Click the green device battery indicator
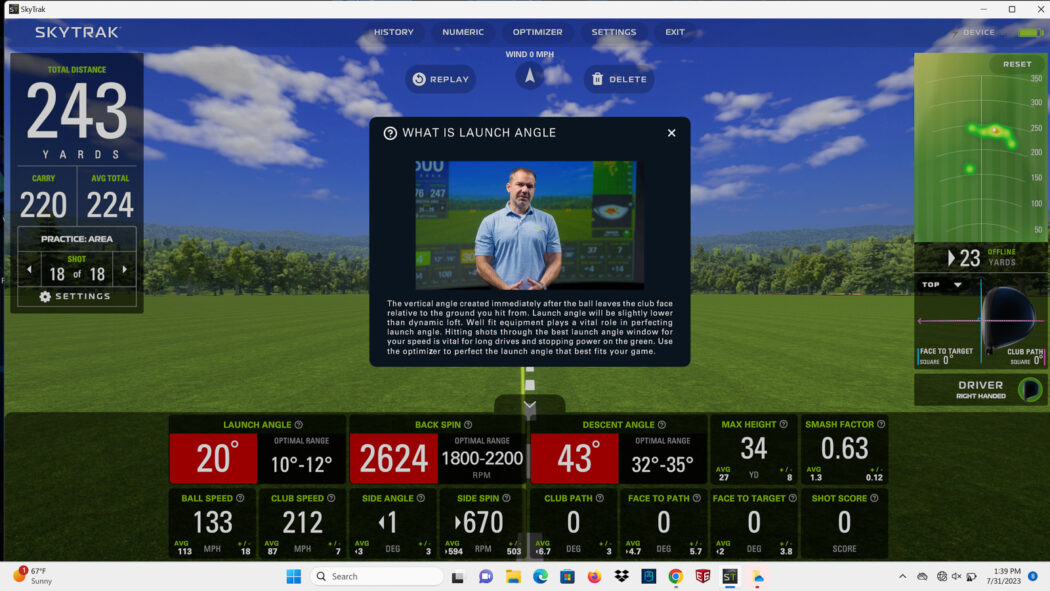Viewport: 1050px width, 591px height. (x=1030, y=32)
